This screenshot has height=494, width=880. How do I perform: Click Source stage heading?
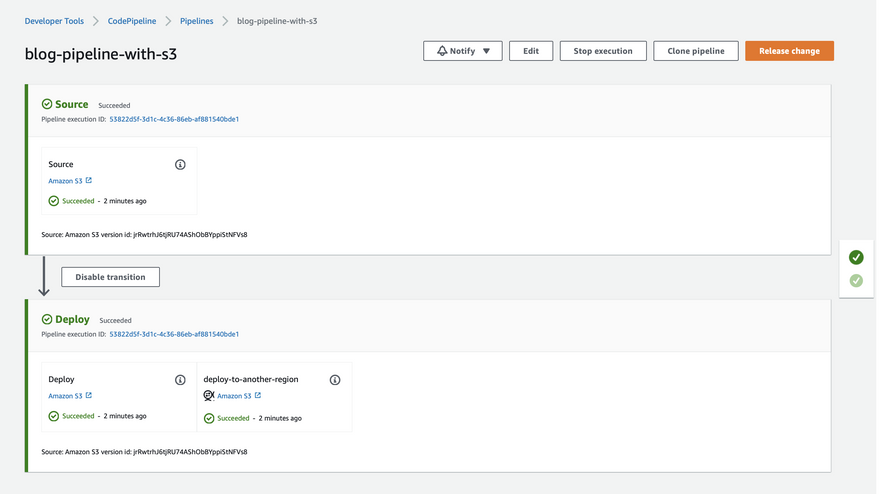71,104
